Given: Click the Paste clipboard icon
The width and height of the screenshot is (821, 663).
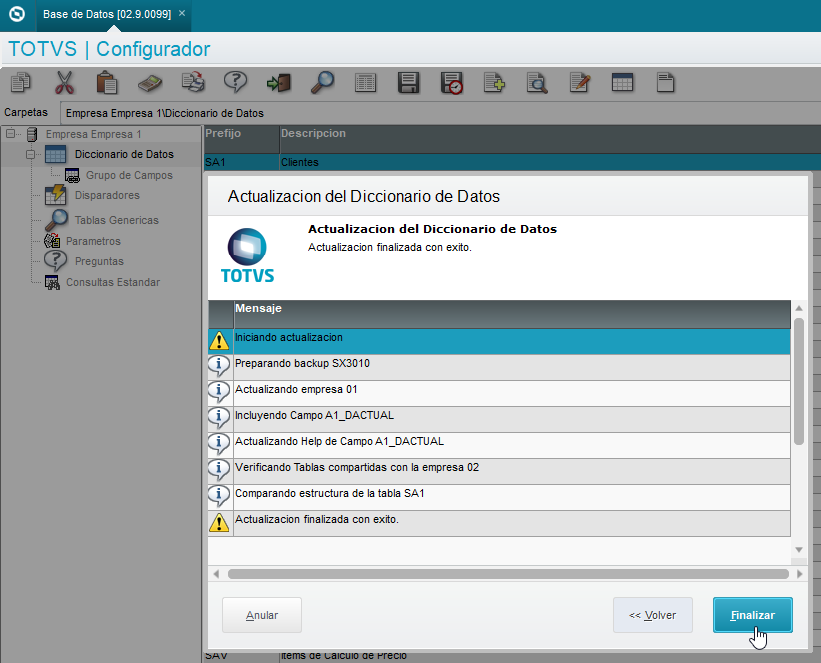Looking at the screenshot, I should coord(107,83).
